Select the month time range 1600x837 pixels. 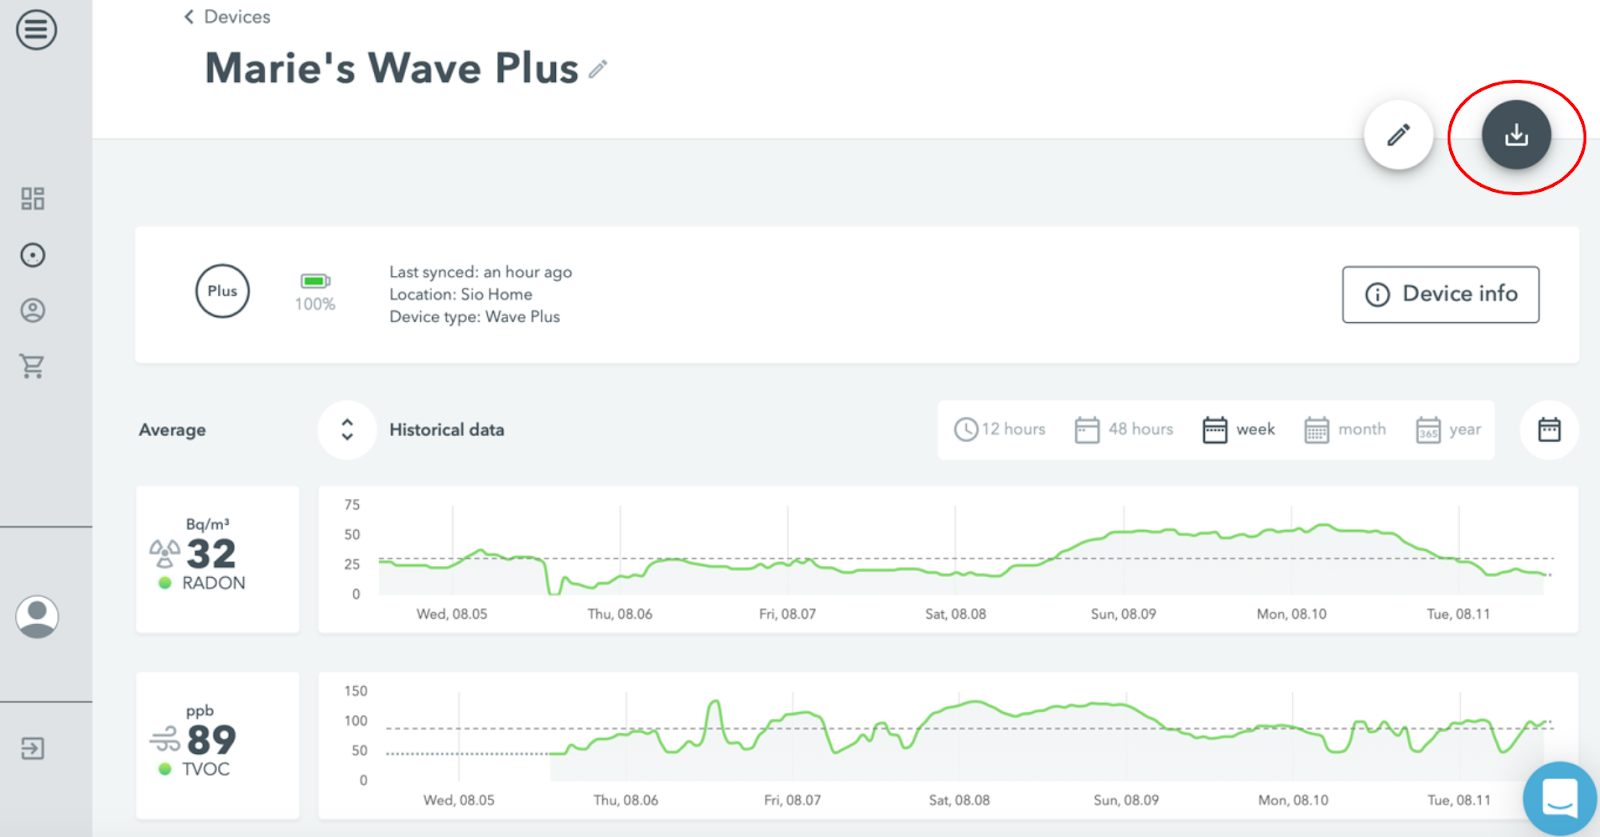coord(1345,429)
